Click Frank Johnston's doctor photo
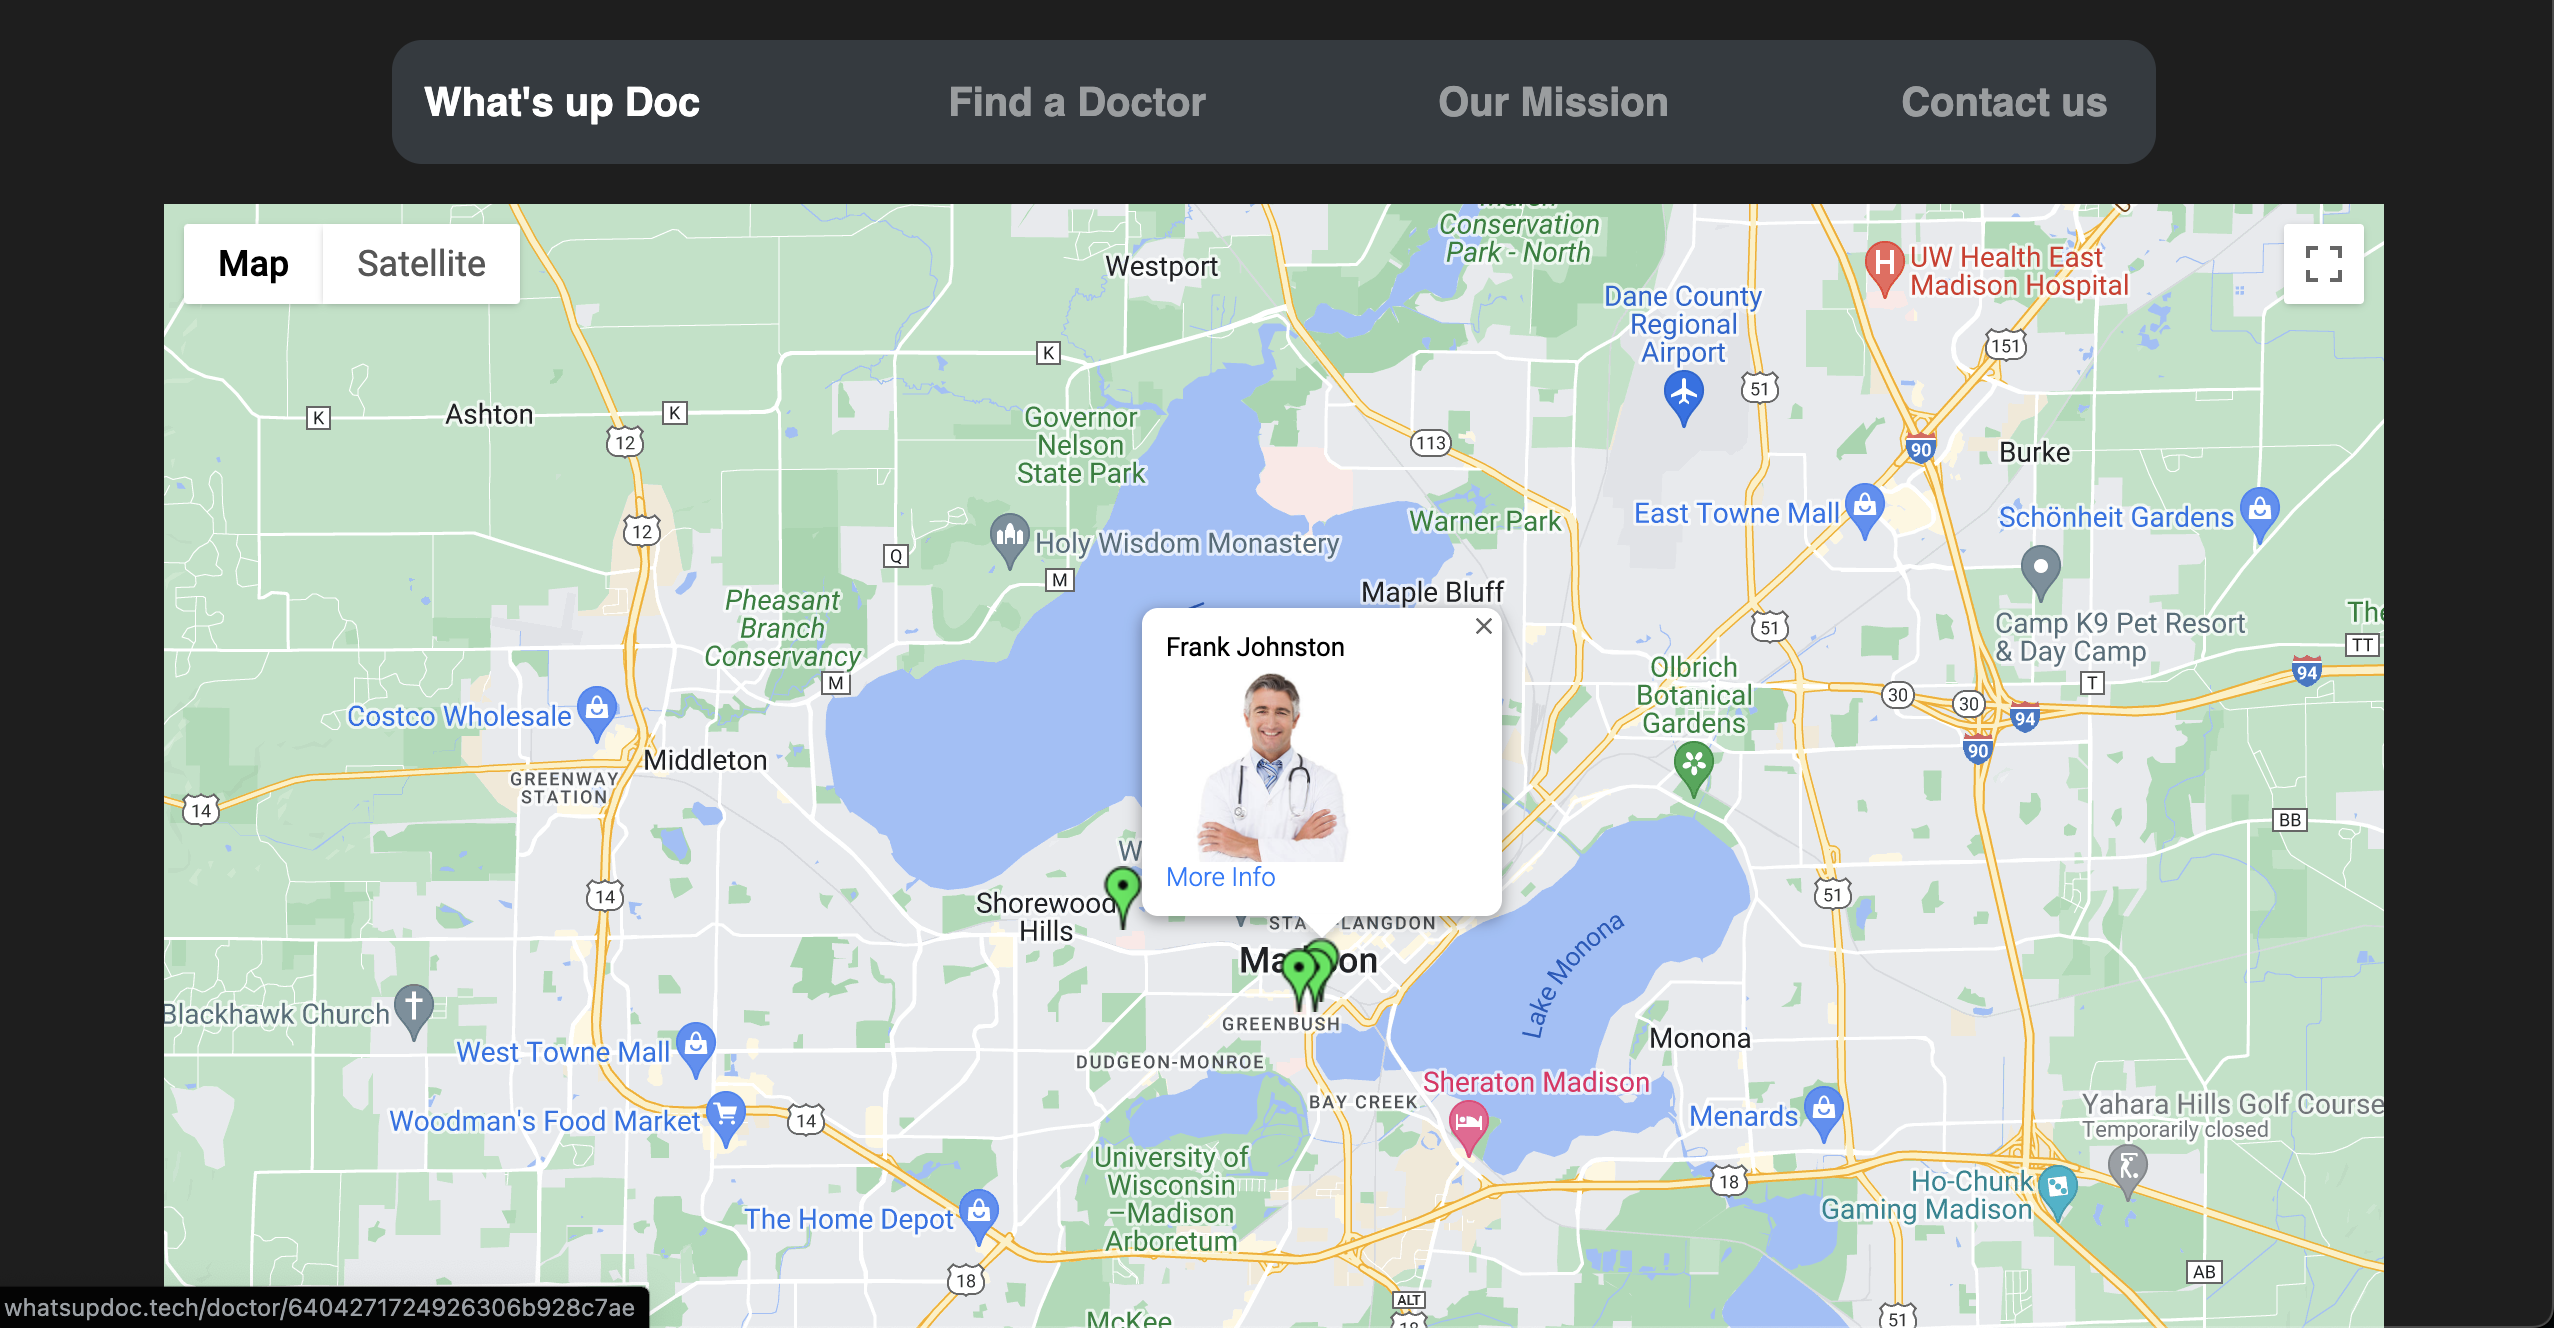The width and height of the screenshot is (2554, 1328). (x=1272, y=767)
